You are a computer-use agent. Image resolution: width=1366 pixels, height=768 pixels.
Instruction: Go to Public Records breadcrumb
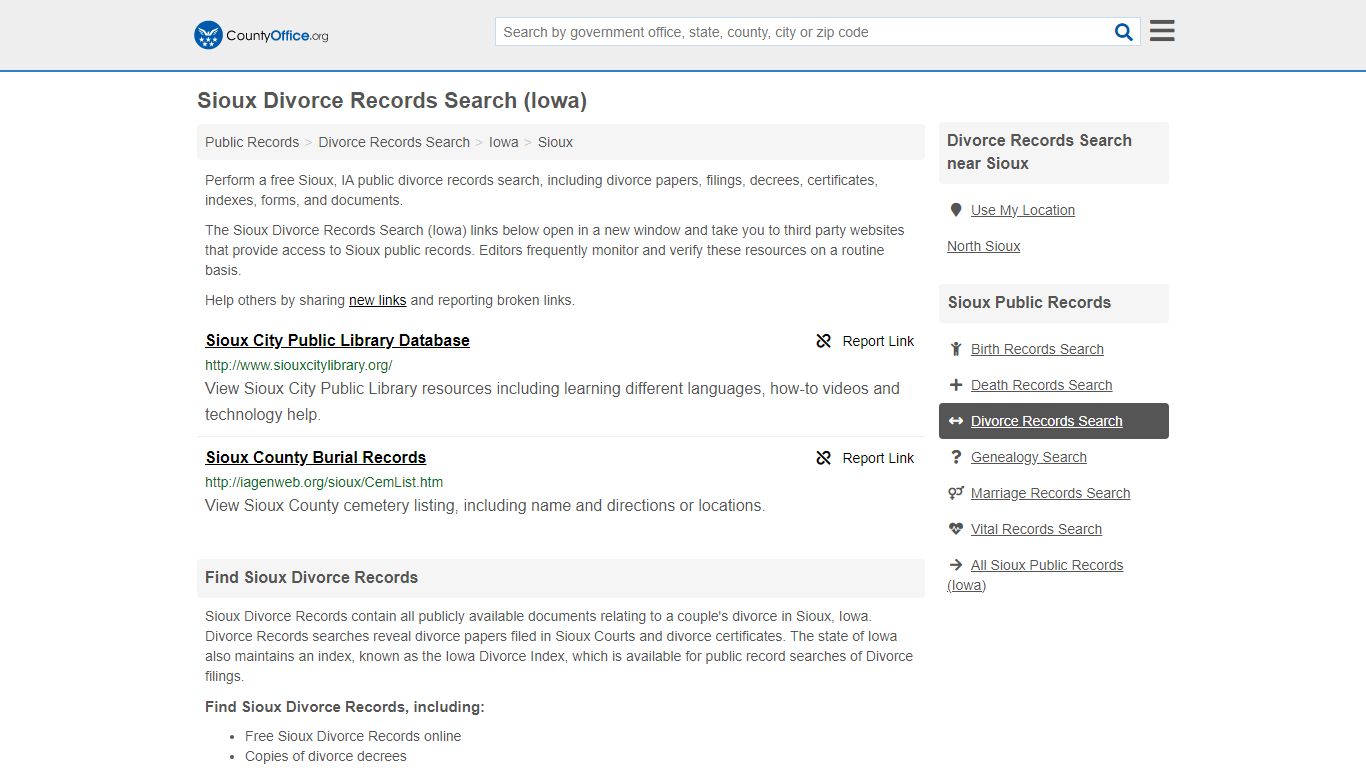tap(252, 142)
